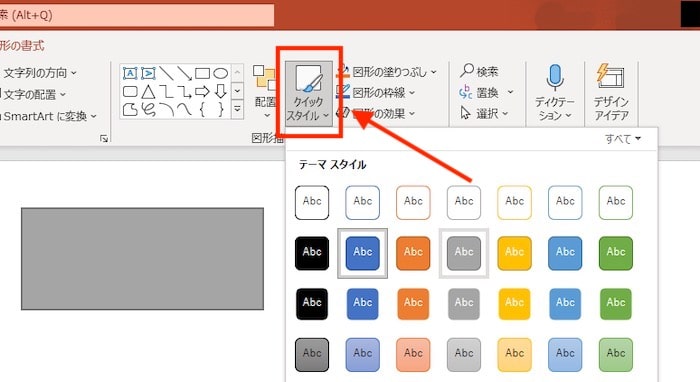Select the right block arrow shape
The image size is (700, 382).
point(202,91)
